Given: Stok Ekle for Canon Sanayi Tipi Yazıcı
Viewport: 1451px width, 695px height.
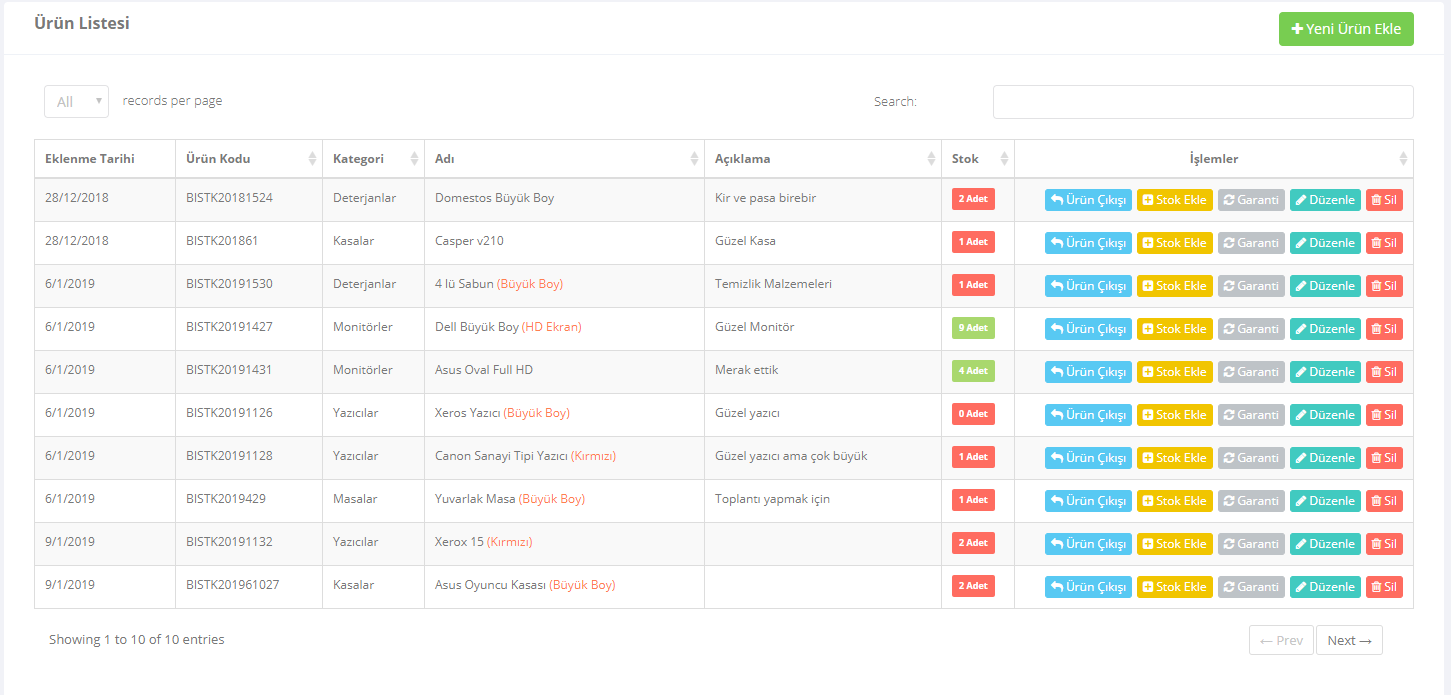Looking at the screenshot, I should (1174, 458).
